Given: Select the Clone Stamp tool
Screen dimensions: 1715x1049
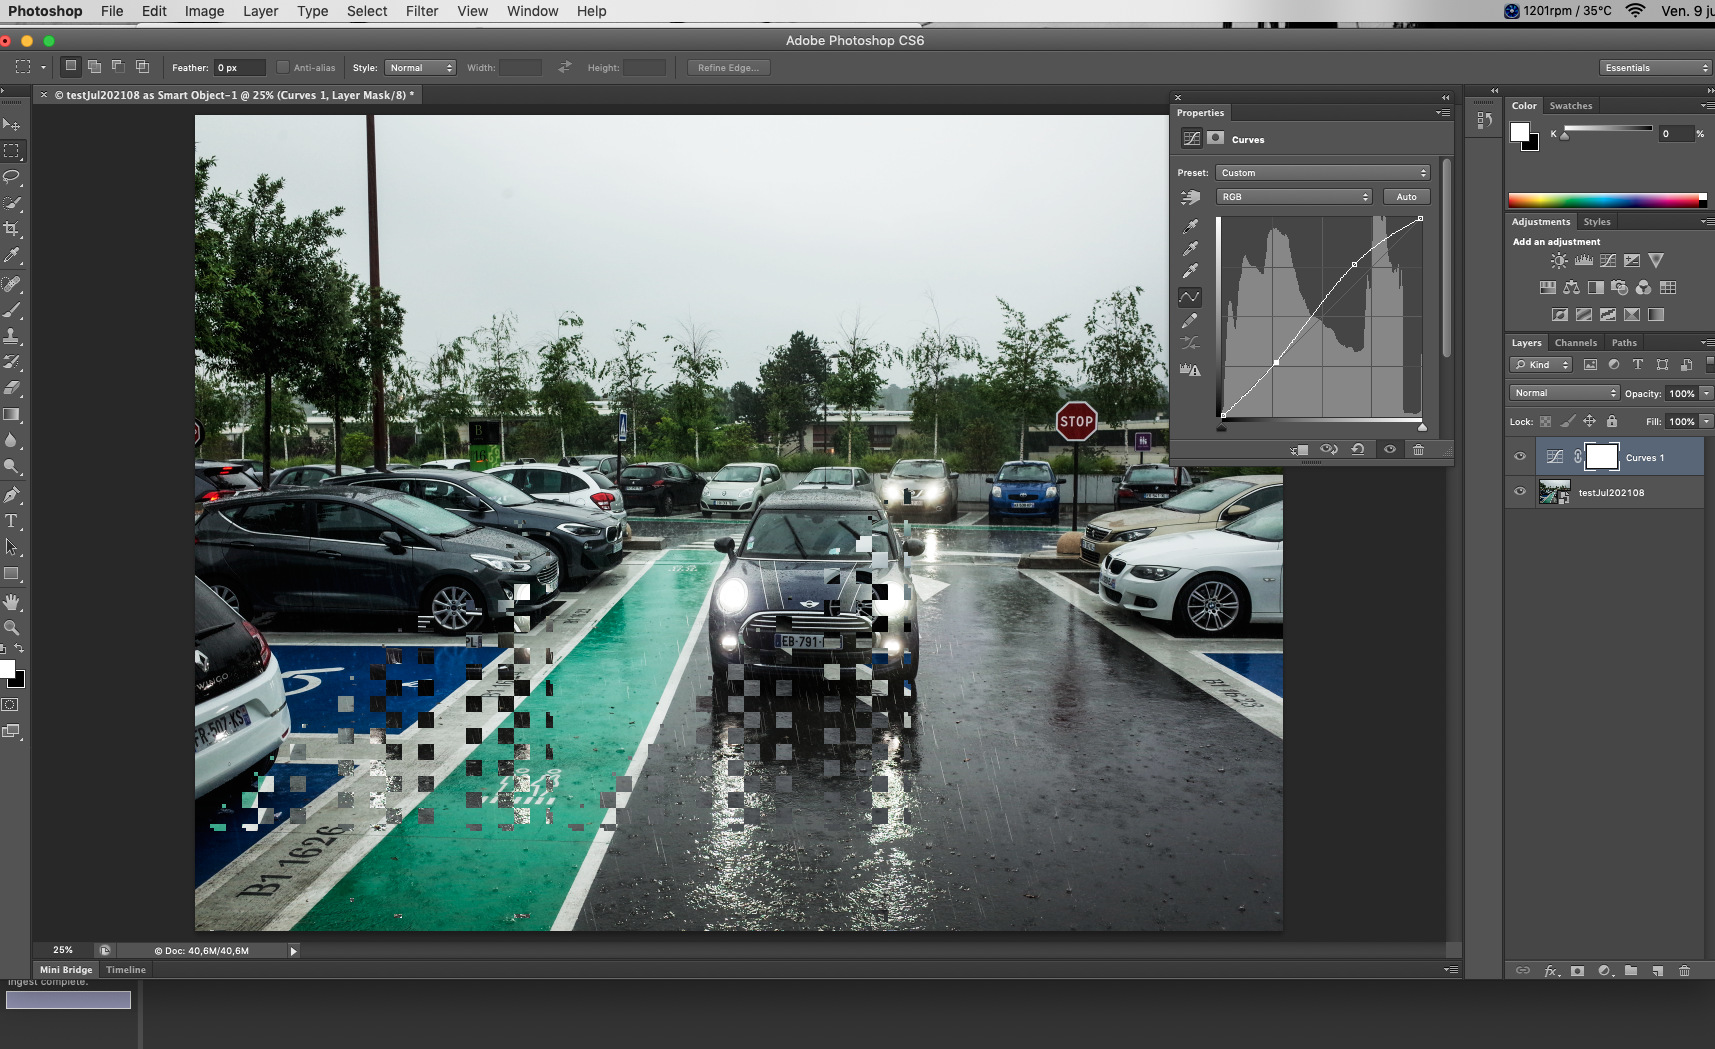Looking at the screenshot, I should click(13, 334).
